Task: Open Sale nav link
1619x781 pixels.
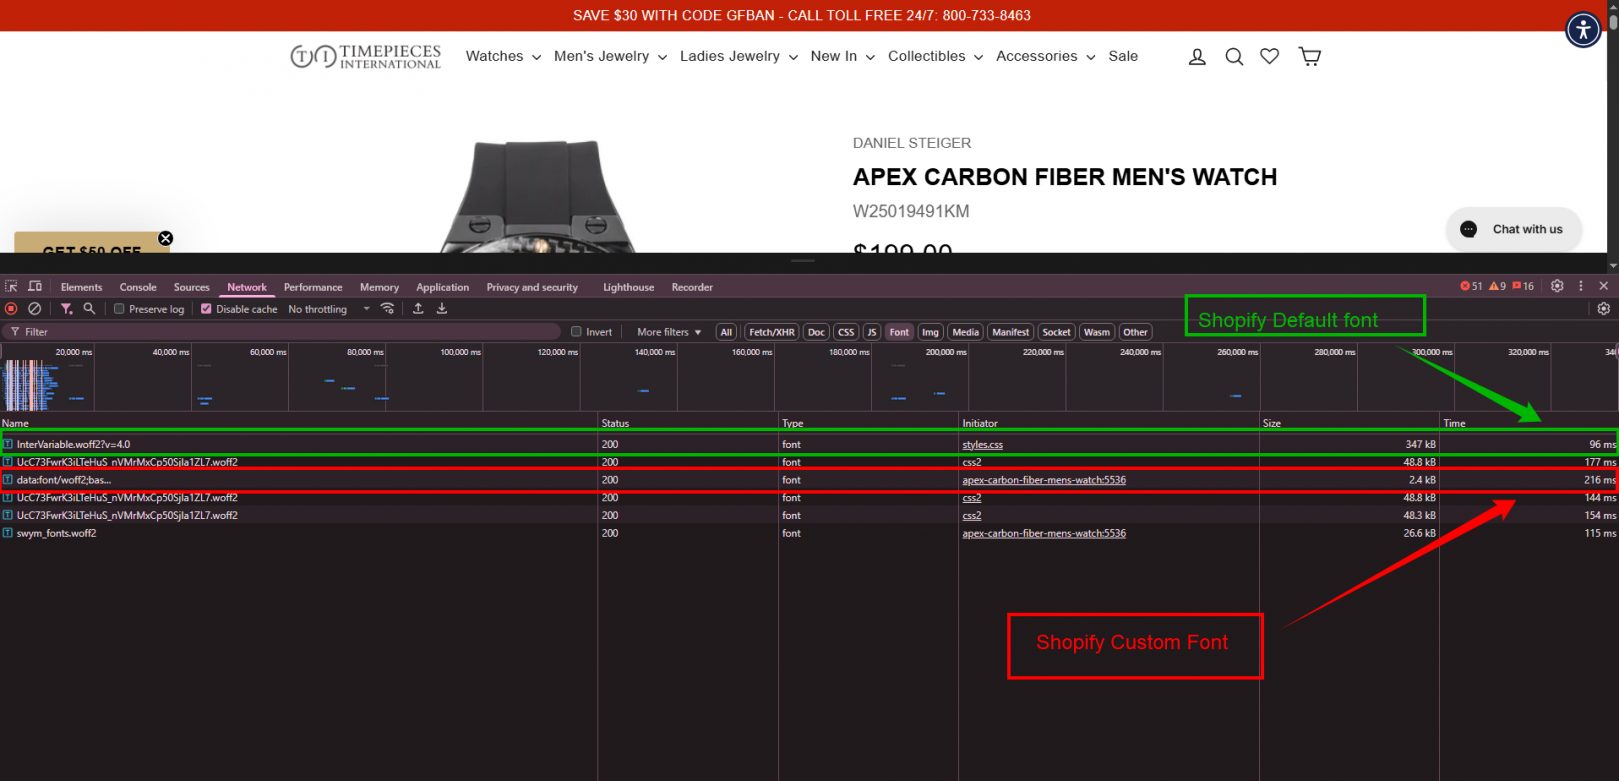Action: click(1123, 56)
